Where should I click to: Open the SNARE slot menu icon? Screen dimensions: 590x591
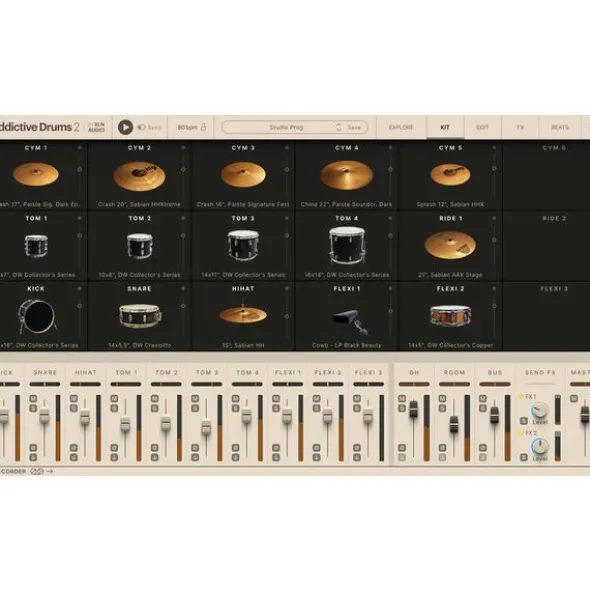tap(183, 289)
